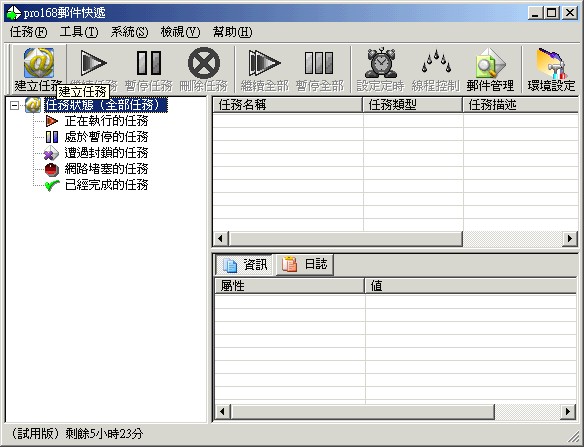Minimize the pro168 window
This screenshot has height=447, width=584.
click(536, 13)
